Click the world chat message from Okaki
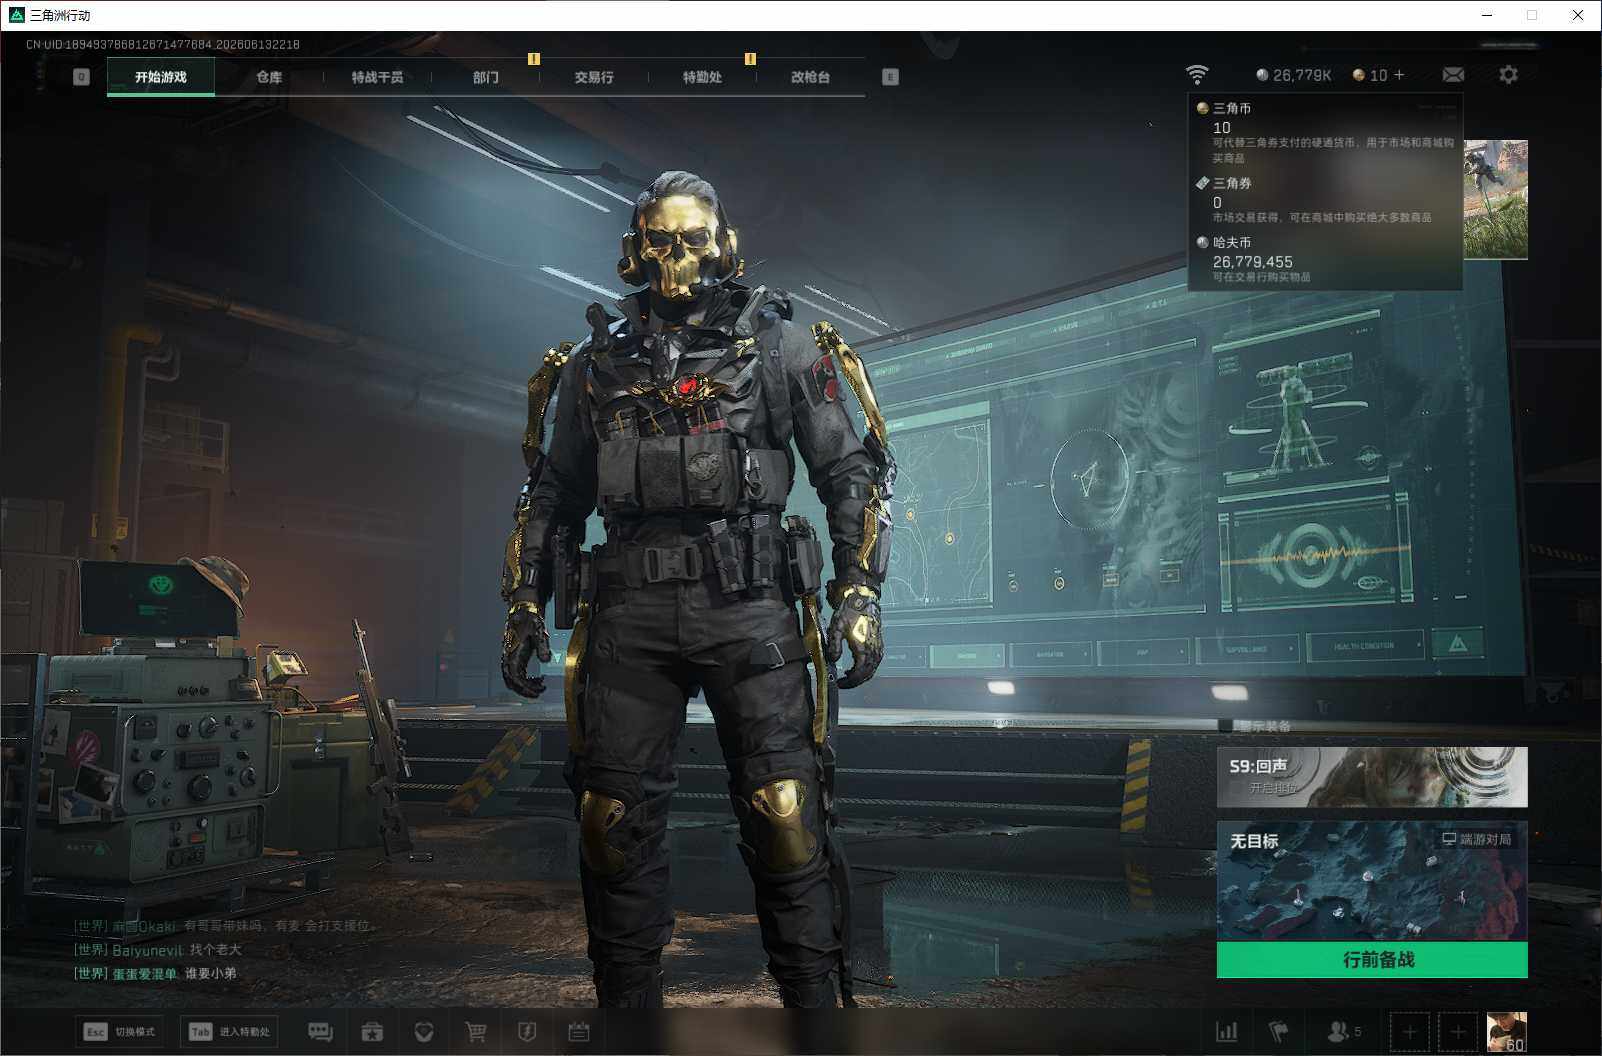Screen dimensions: 1602x1056 click(226, 926)
